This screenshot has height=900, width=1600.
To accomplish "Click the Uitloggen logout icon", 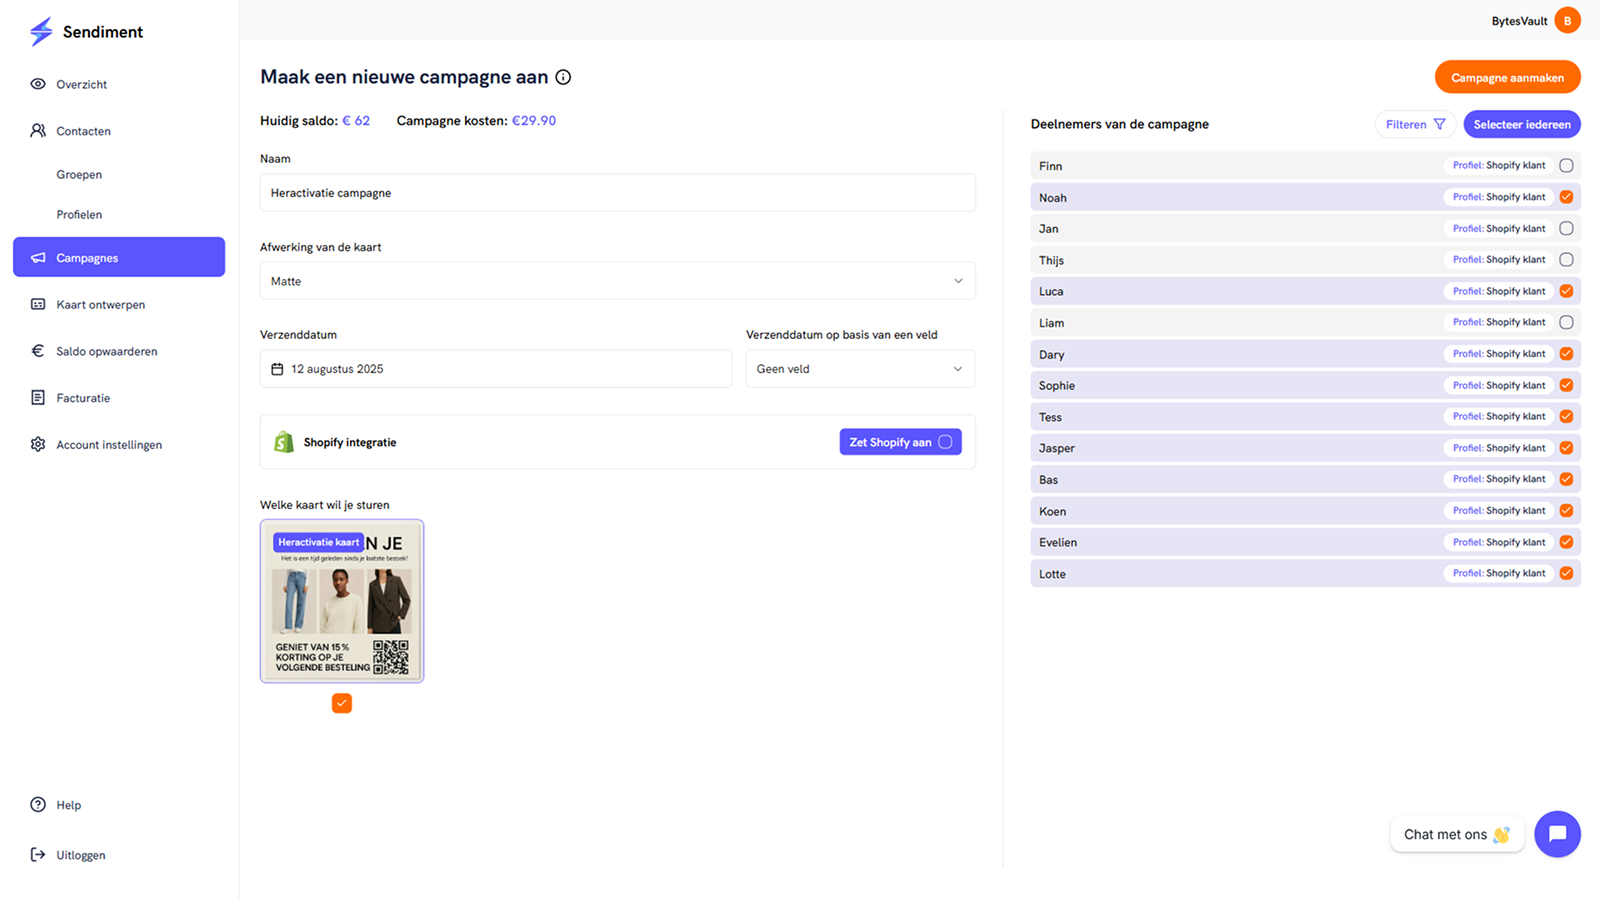I will click(x=38, y=855).
